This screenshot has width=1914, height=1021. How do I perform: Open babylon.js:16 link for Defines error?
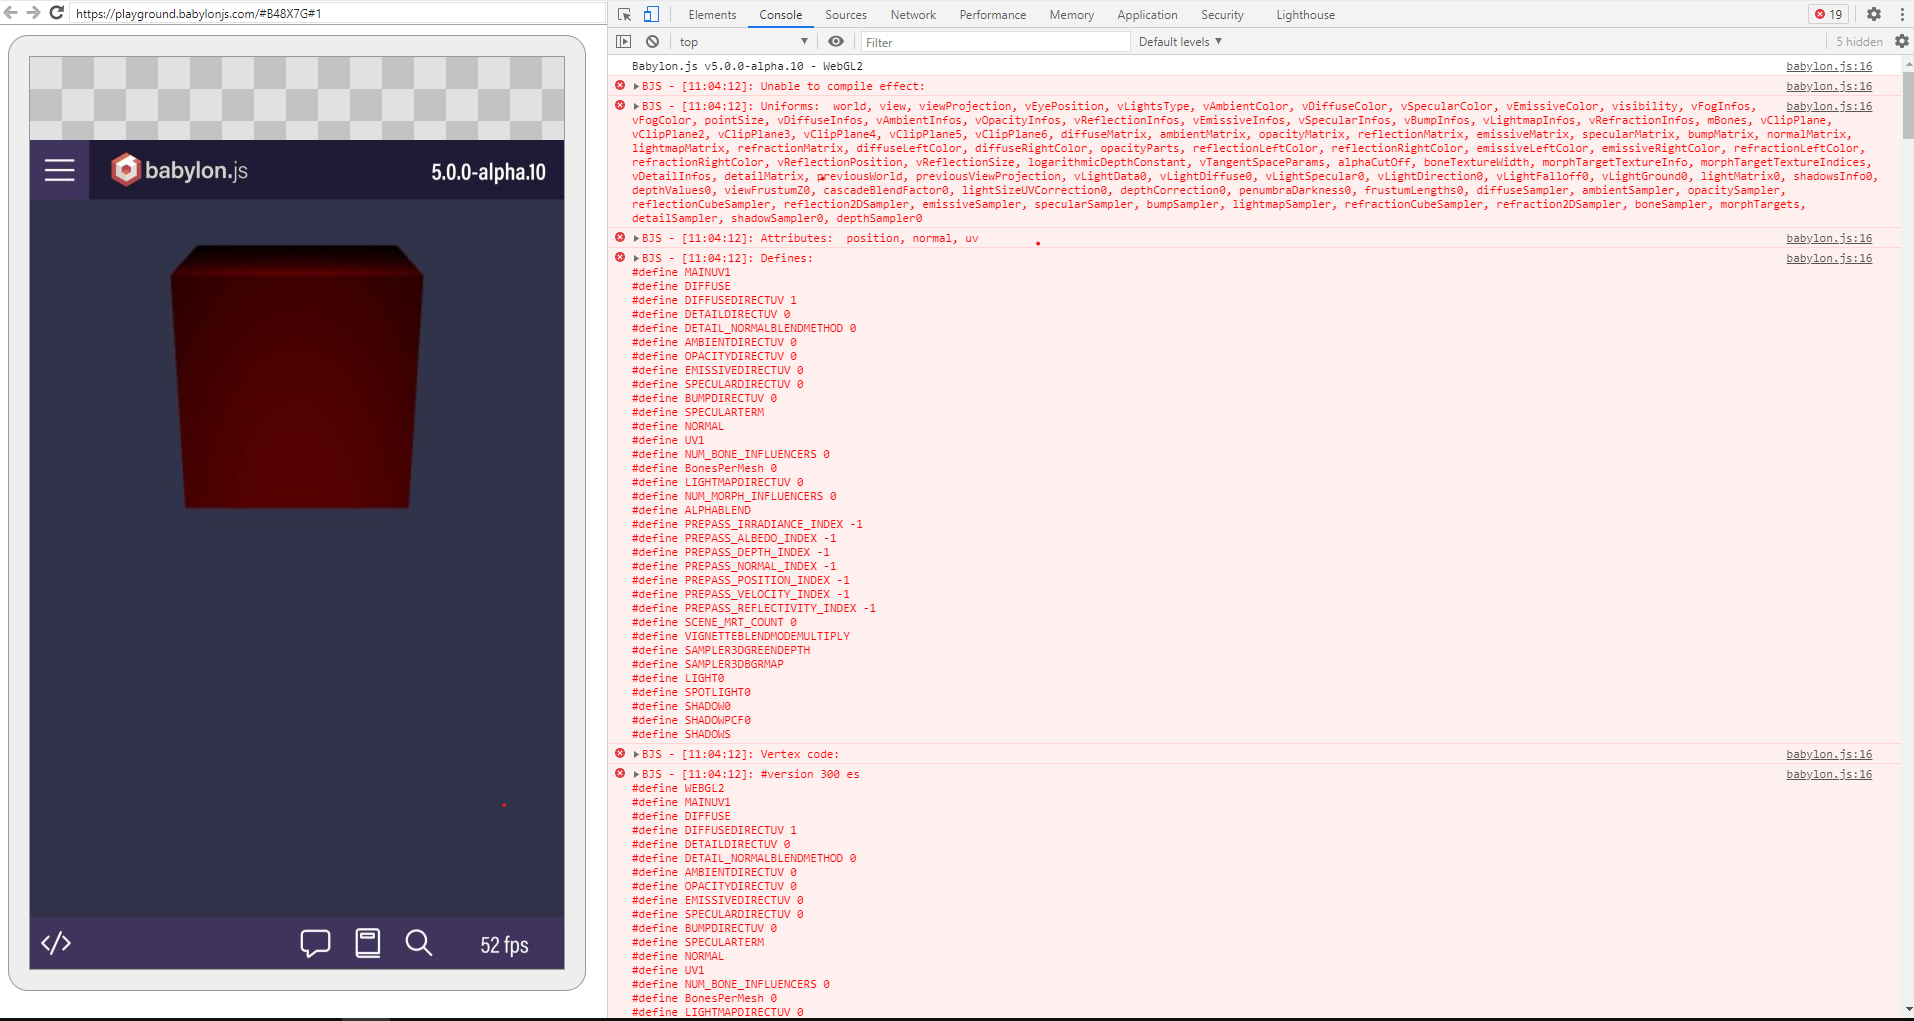point(1829,258)
